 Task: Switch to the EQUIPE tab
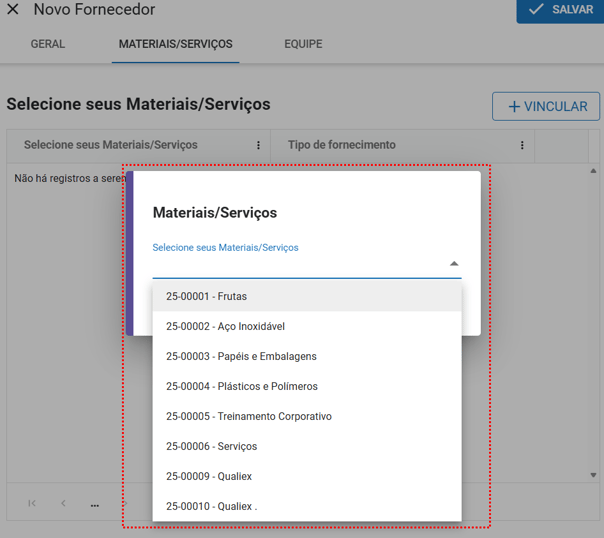pyautogui.click(x=303, y=45)
